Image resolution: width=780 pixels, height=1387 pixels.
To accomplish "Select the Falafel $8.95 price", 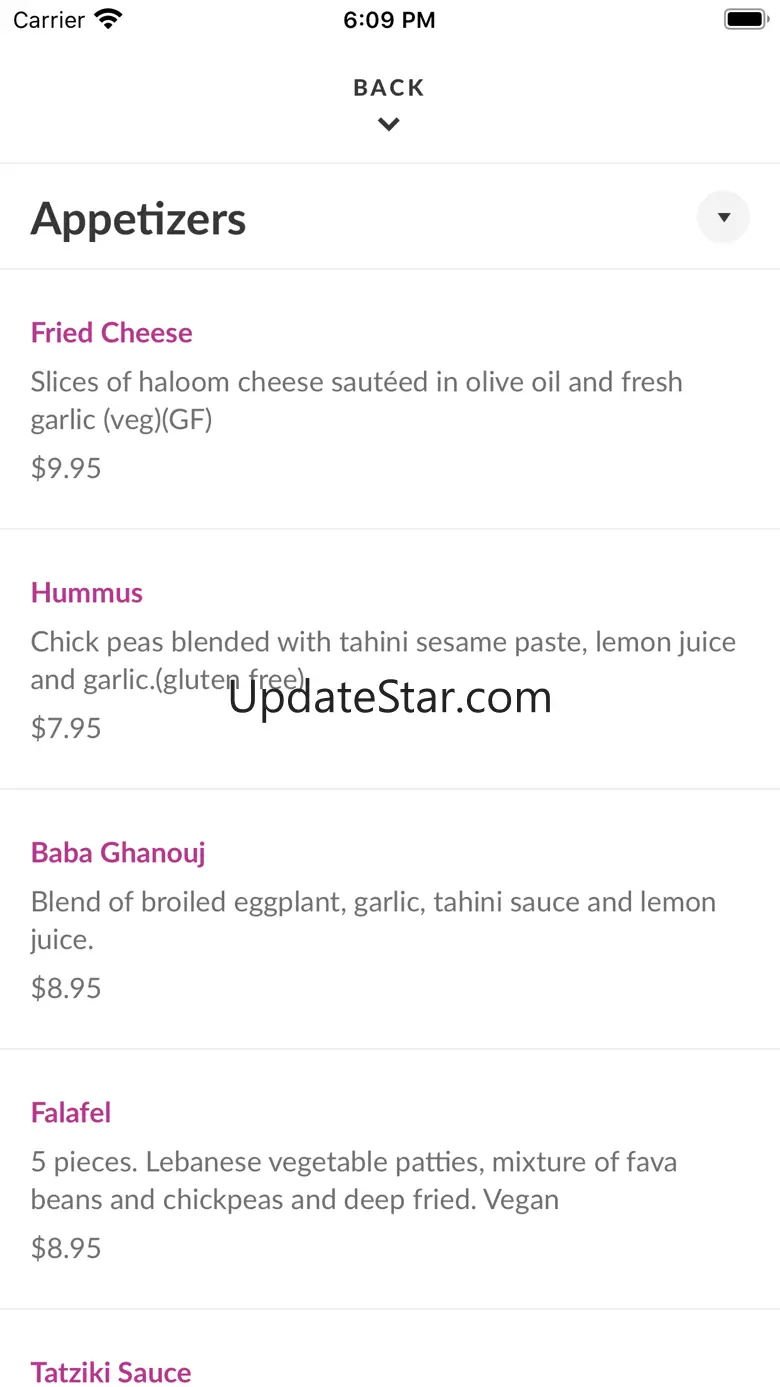I will point(66,1248).
